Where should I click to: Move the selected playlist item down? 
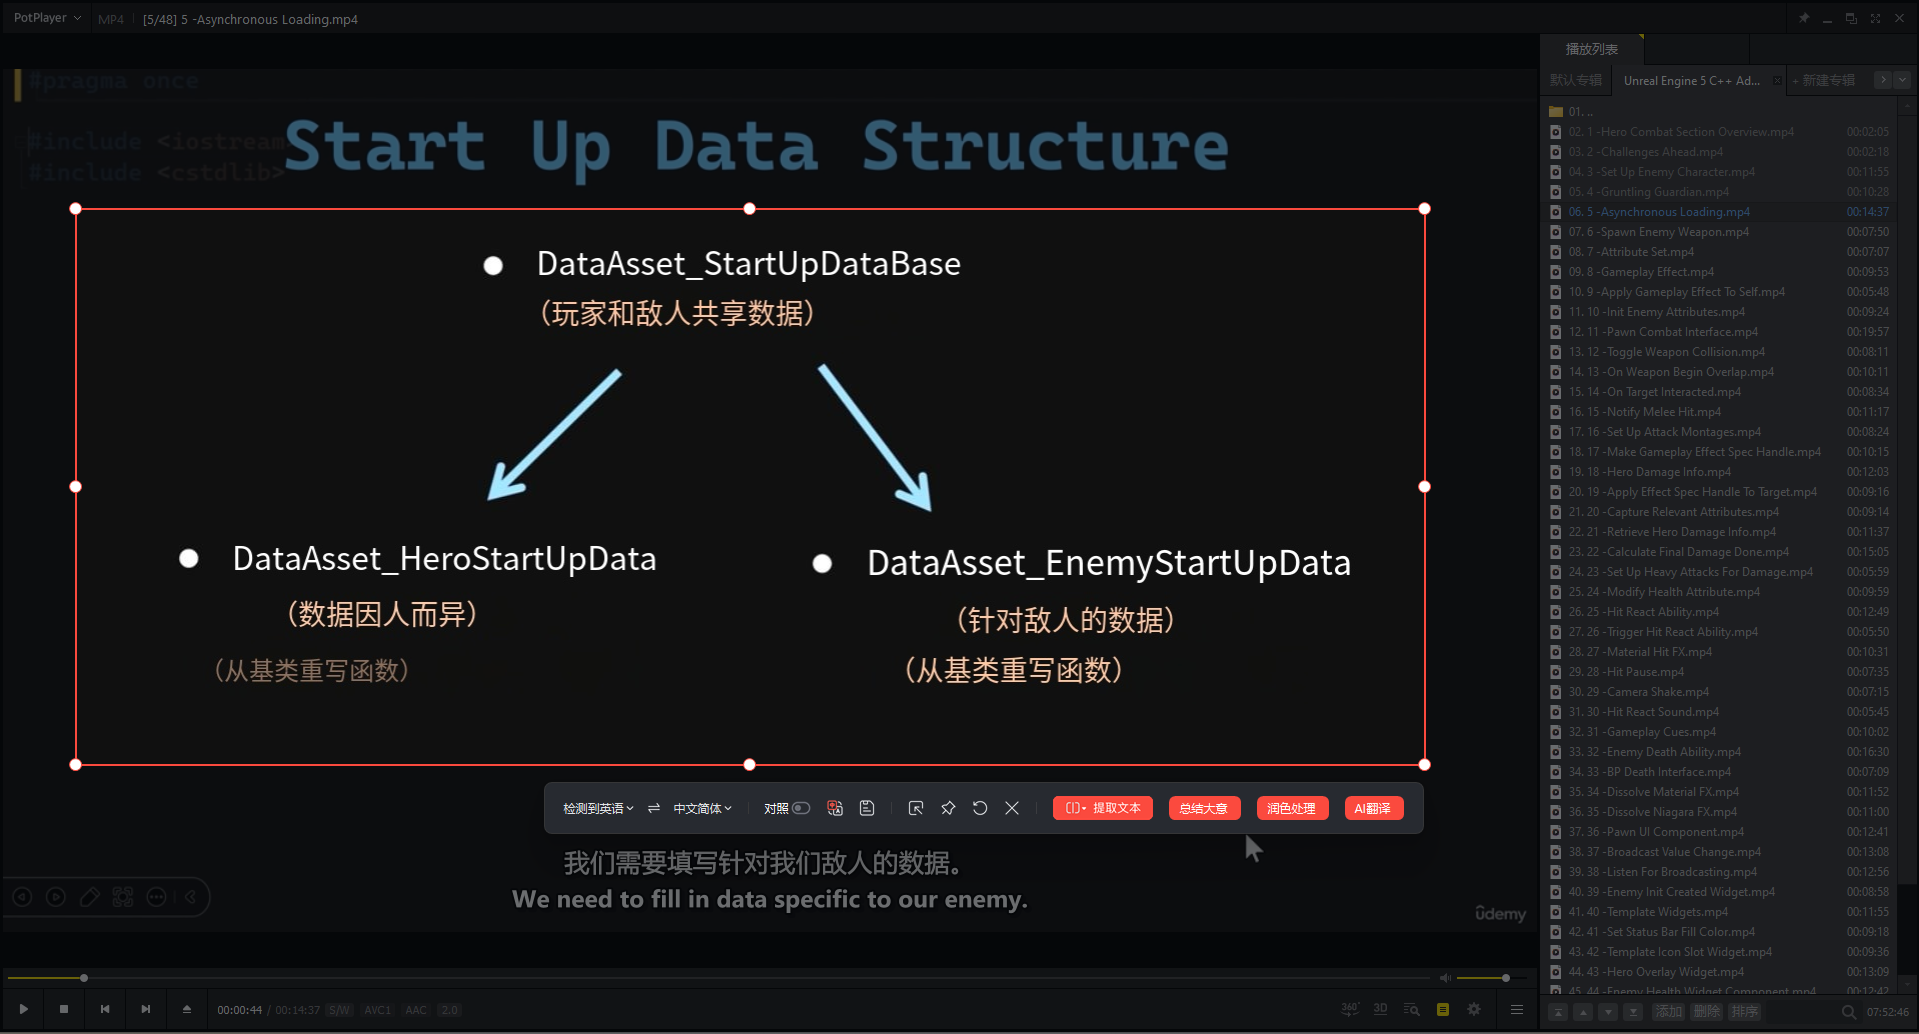(x=1608, y=1012)
